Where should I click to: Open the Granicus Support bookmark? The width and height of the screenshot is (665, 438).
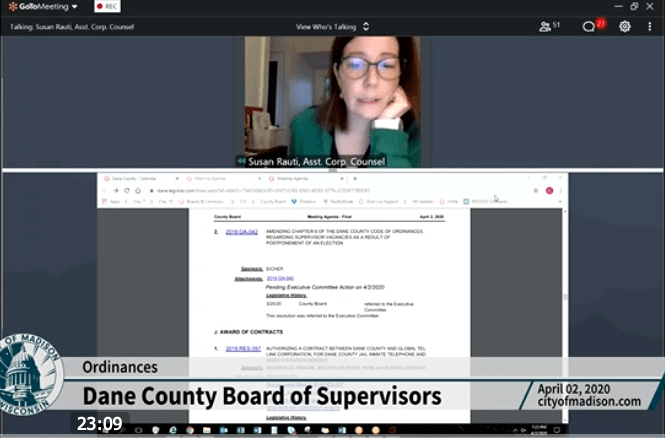tap(379, 202)
